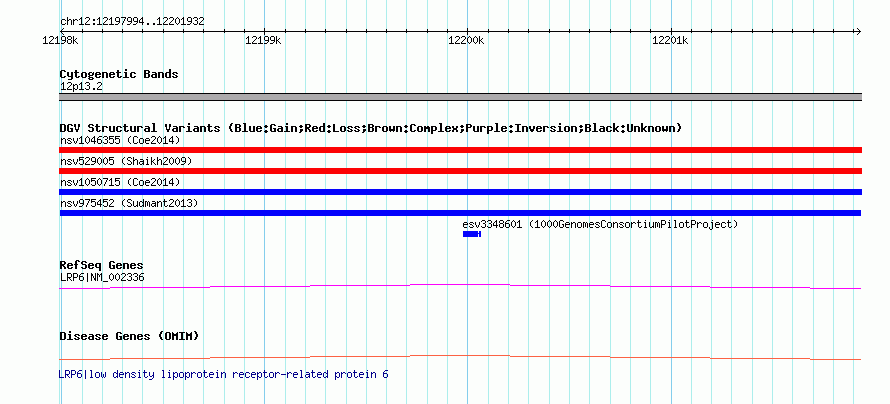The height and width of the screenshot is (404, 890).
Task: Click the 12201k ruler tick label
Action: pos(670,40)
